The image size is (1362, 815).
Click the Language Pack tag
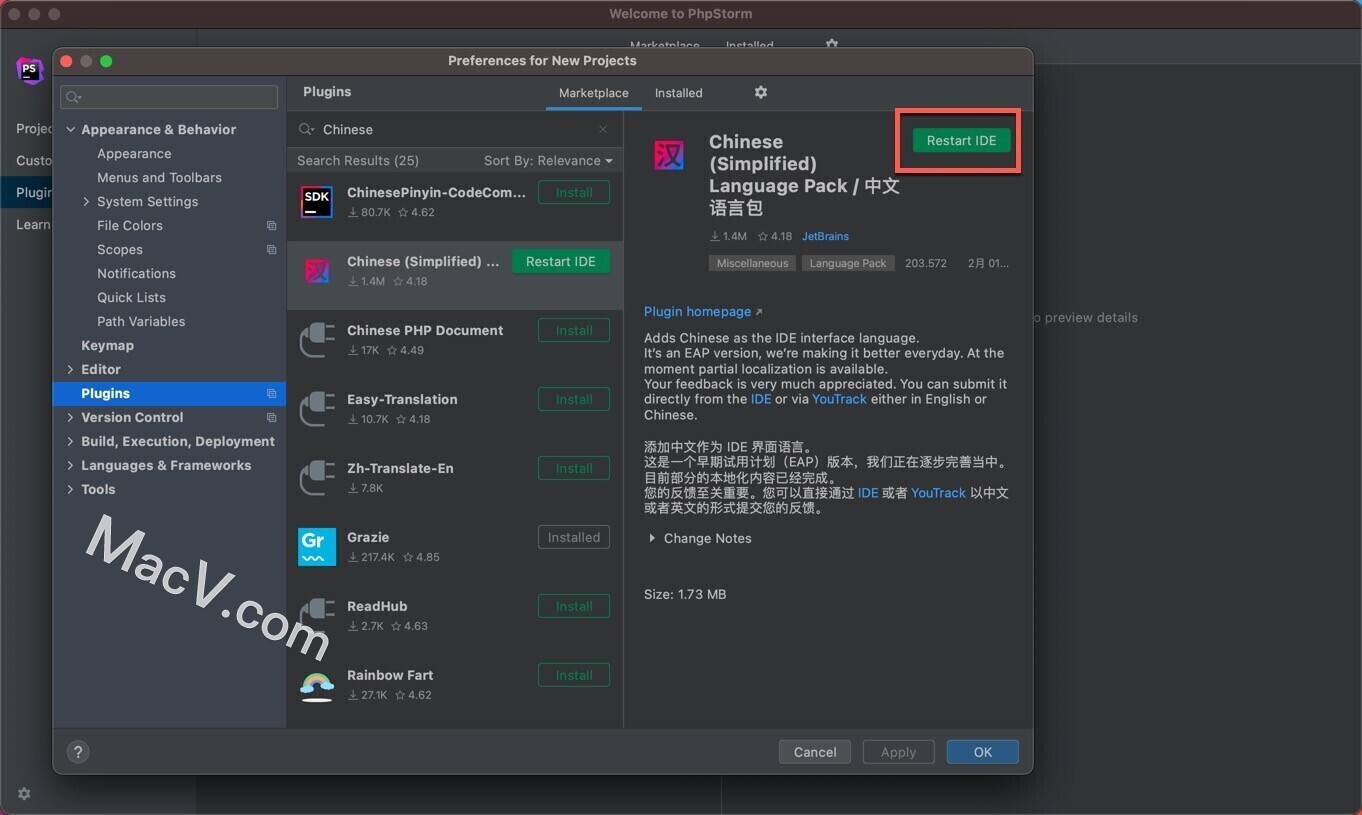click(848, 263)
